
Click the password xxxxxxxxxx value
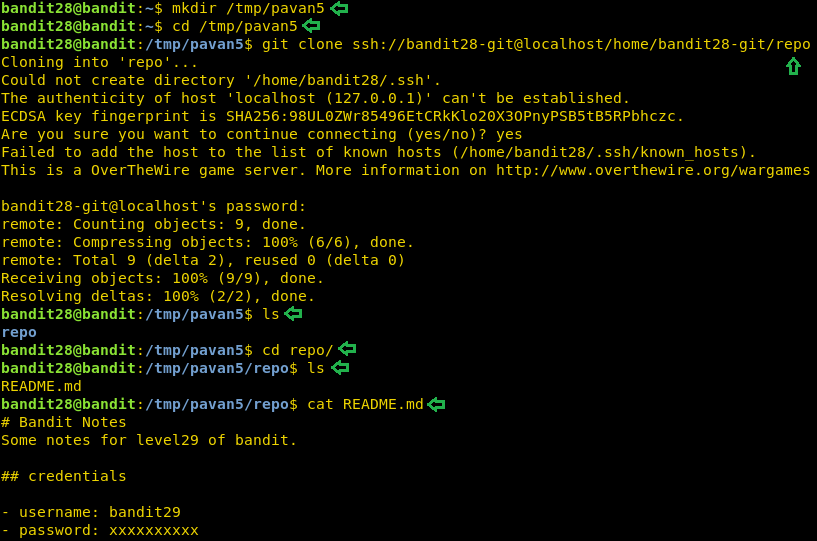154,531
